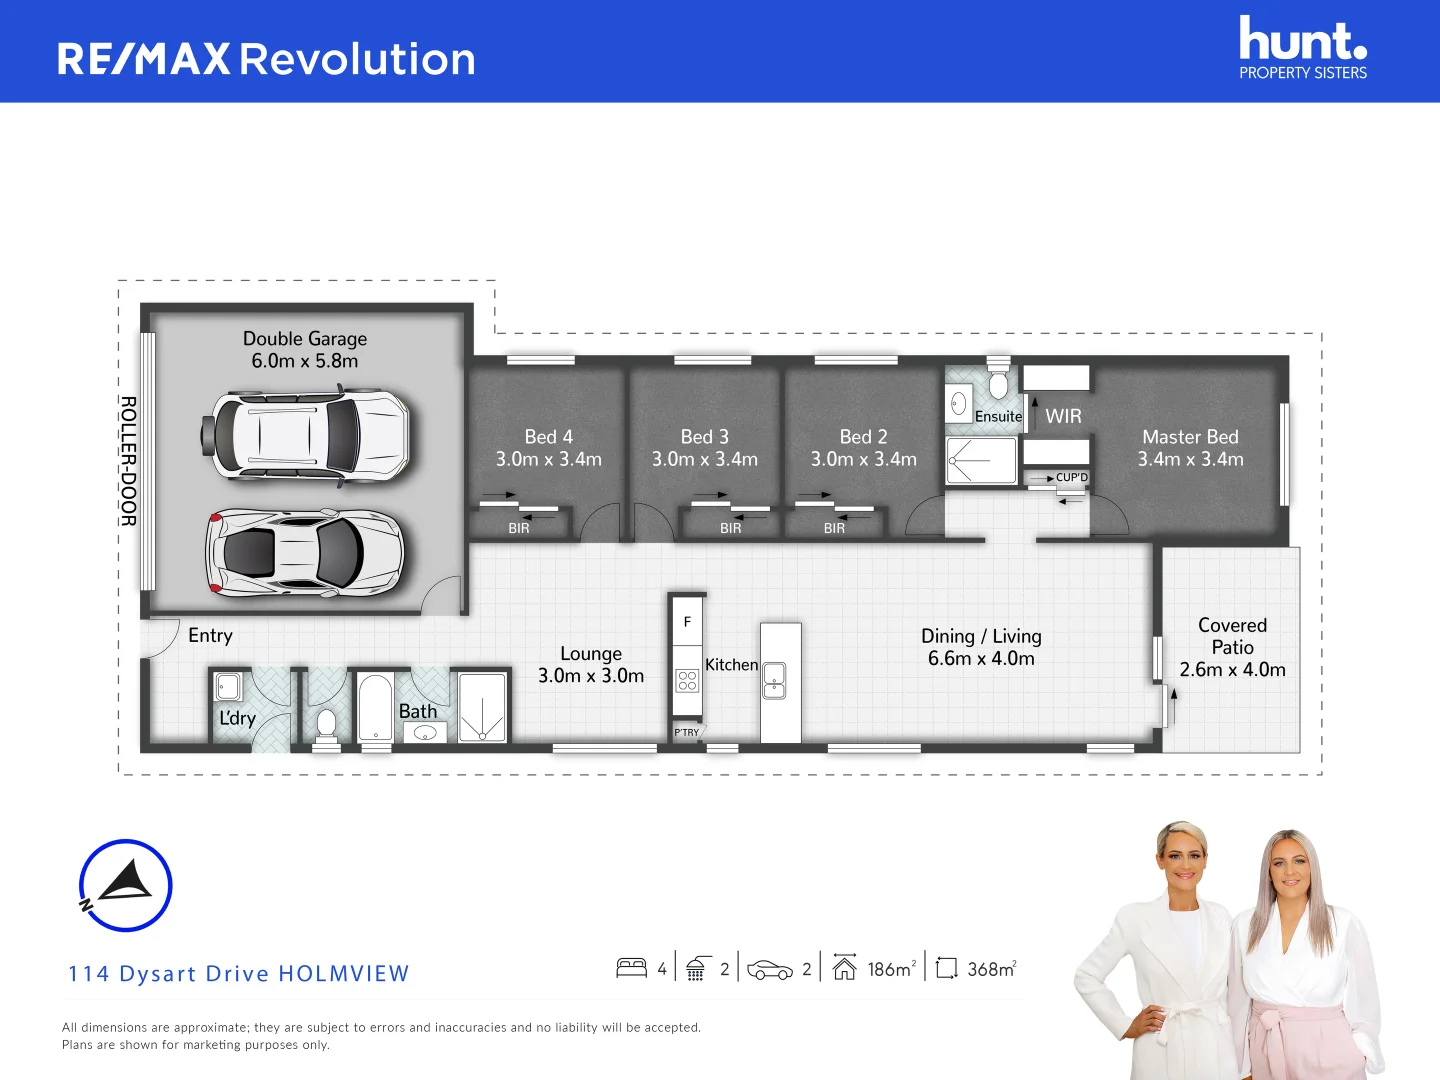Click the 114 Dysart Drive HOLMVIEW address
The image size is (1440, 1080).
pos(239,974)
